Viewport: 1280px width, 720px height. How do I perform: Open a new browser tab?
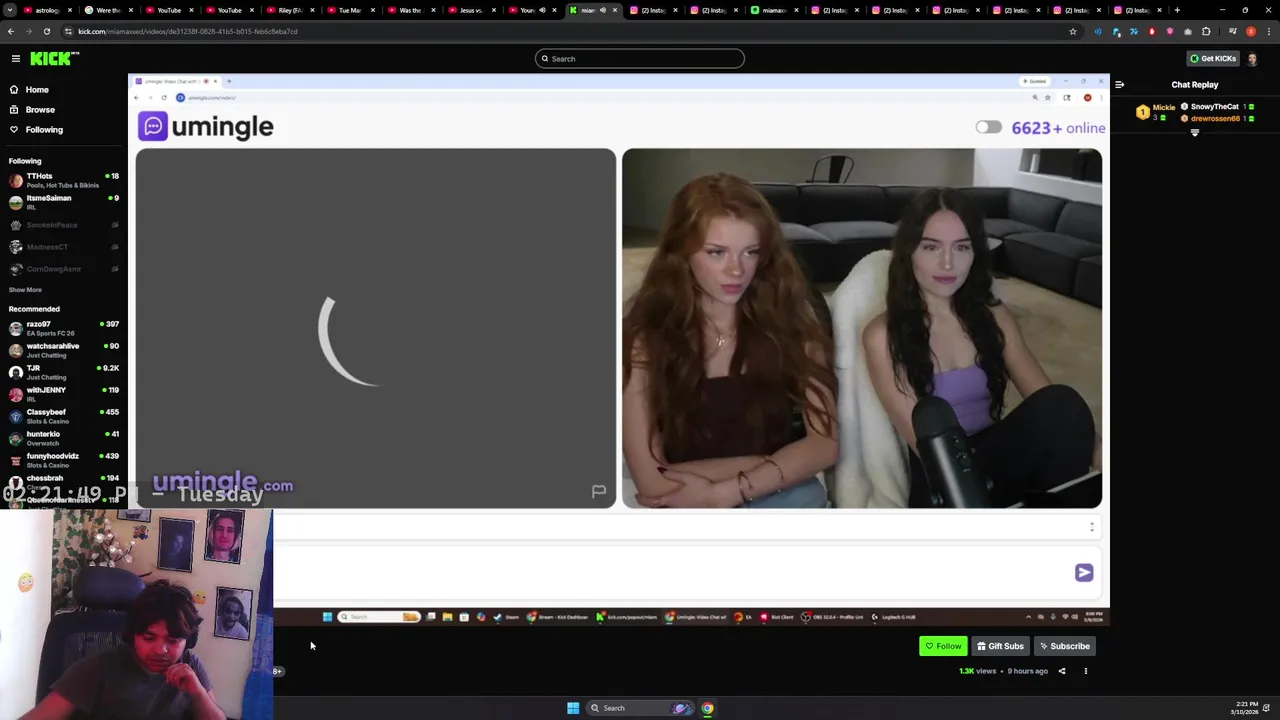point(1177,10)
